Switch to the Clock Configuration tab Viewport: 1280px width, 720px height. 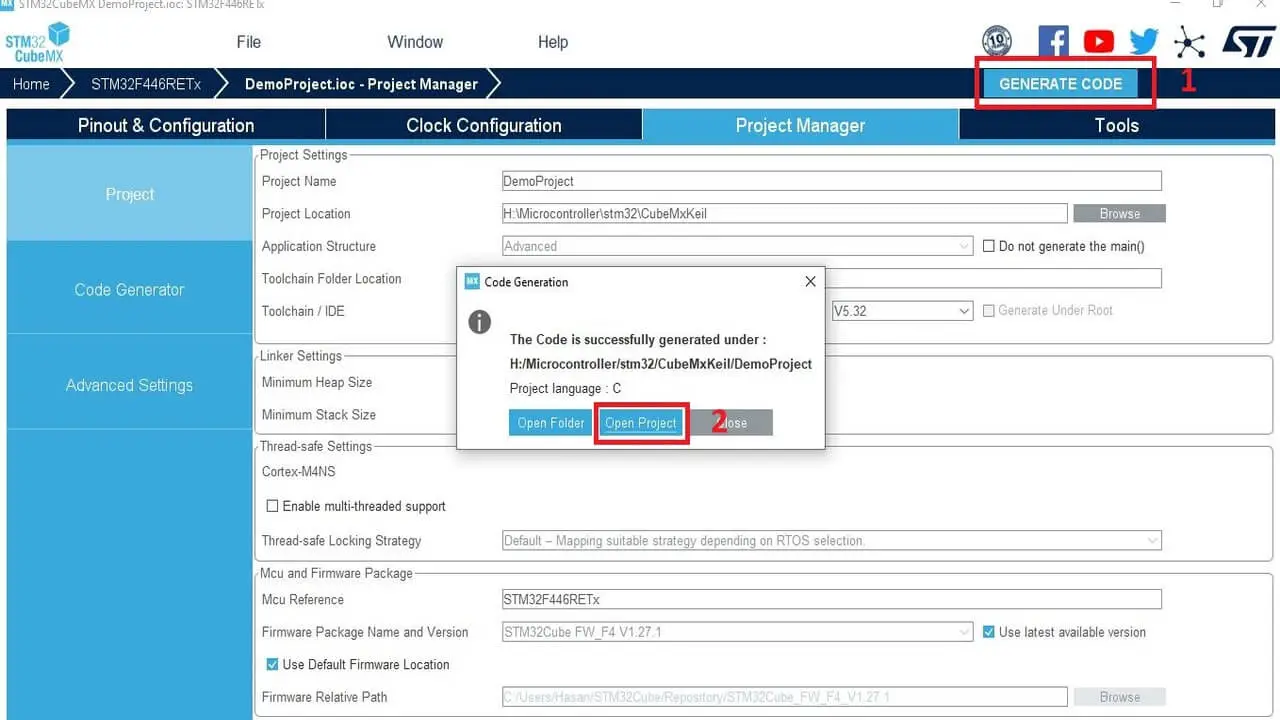pos(483,125)
